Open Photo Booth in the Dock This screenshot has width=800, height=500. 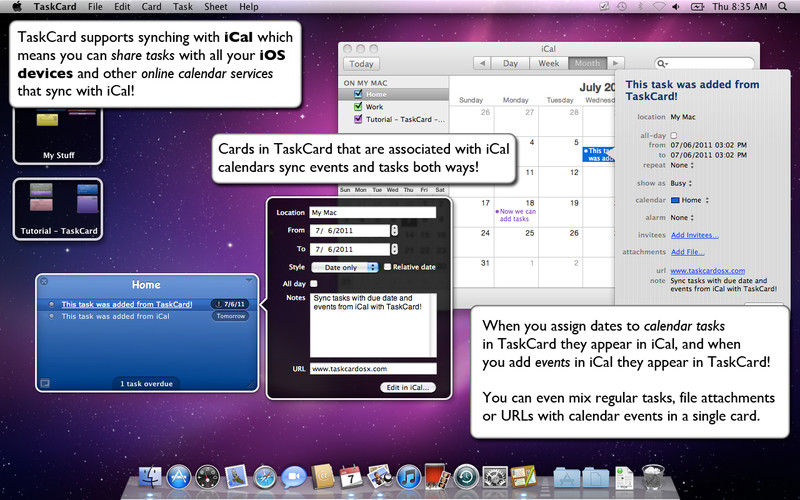(x=437, y=477)
